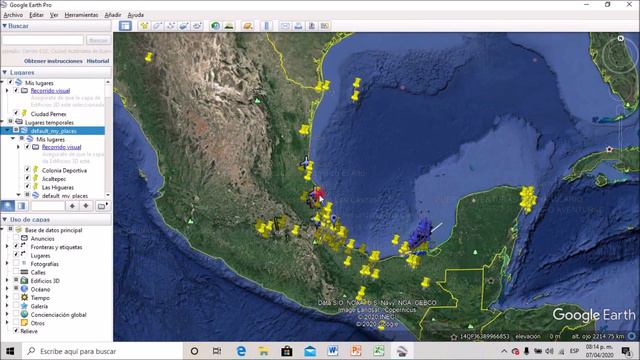This screenshot has height=360, width=640.
Task: Uncheck the Relieve terrain checkbox
Action: 16,331
